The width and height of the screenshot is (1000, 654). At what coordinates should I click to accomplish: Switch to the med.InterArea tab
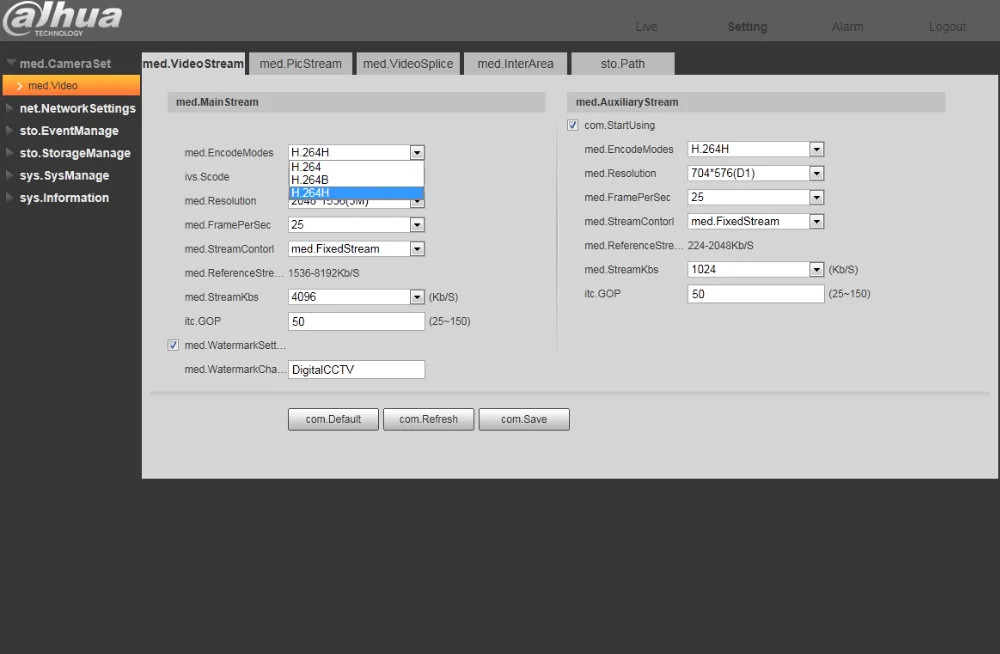[515, 63]
